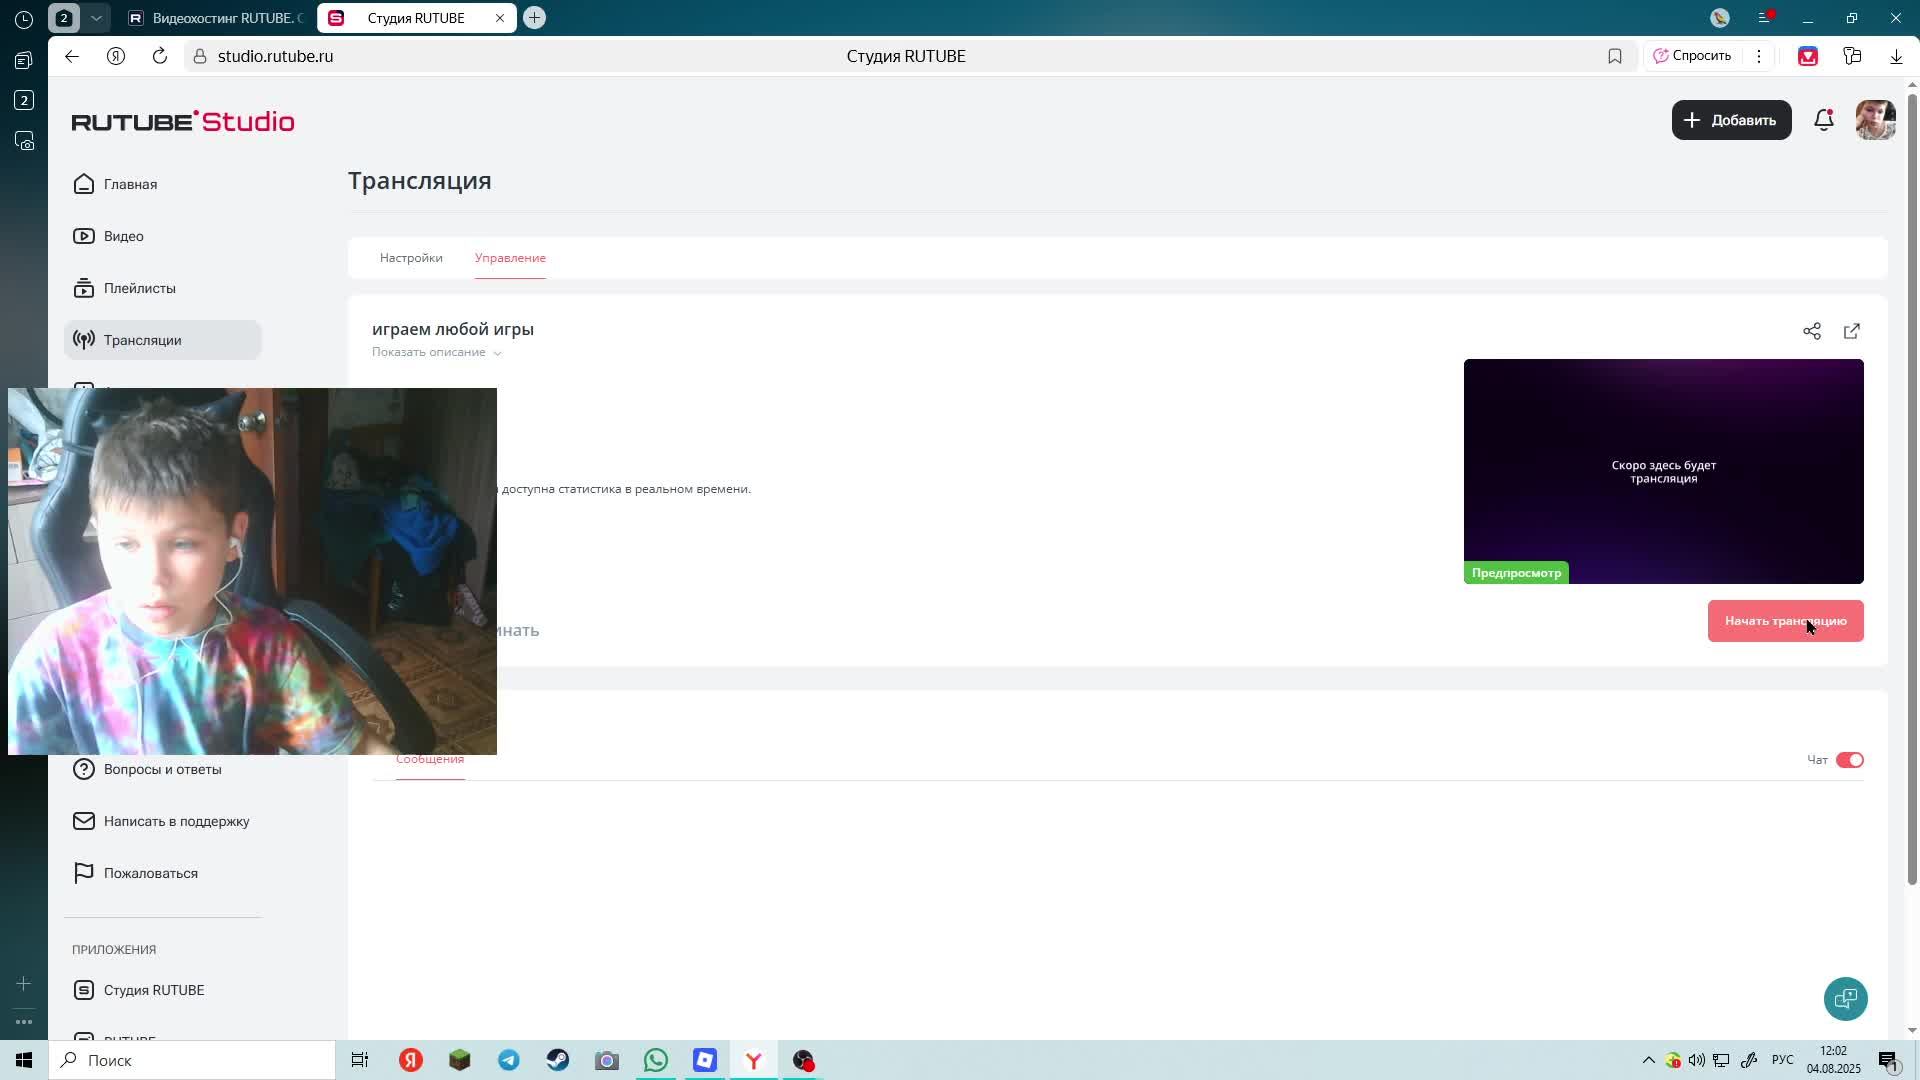Switch to the Настройки tab
Screen dimensions: 1920x1080
[411, 258]
